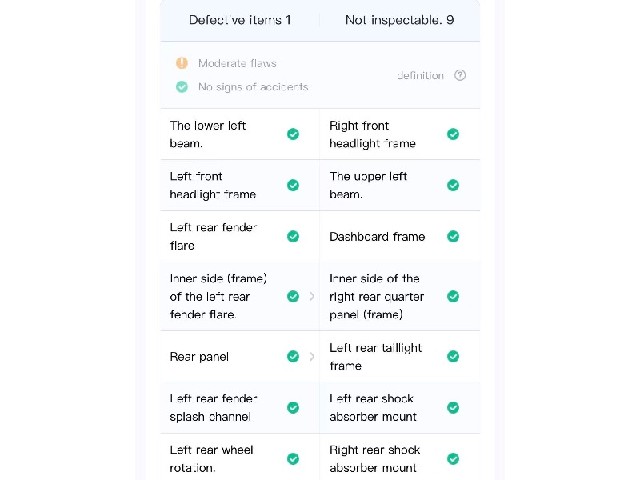Screen dimensions: 640x480
Task: Expand chevron next to inner side left rear fender flare
Action: pos(312,296)
